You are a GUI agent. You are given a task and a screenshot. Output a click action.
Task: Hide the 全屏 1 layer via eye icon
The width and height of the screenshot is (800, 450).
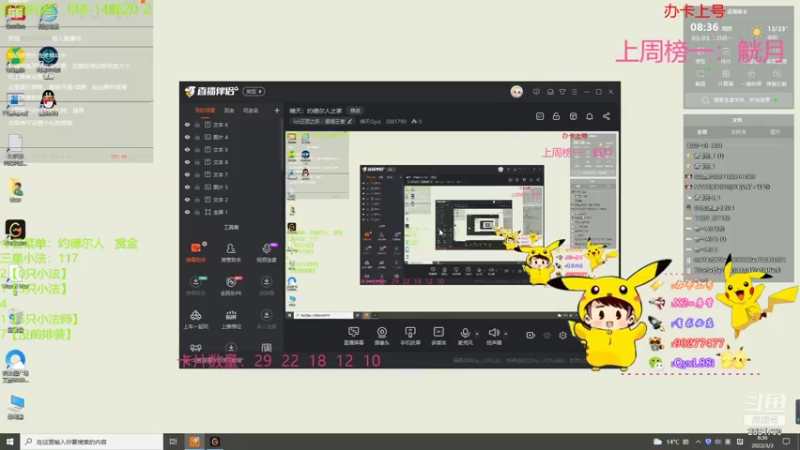point(187,212)
